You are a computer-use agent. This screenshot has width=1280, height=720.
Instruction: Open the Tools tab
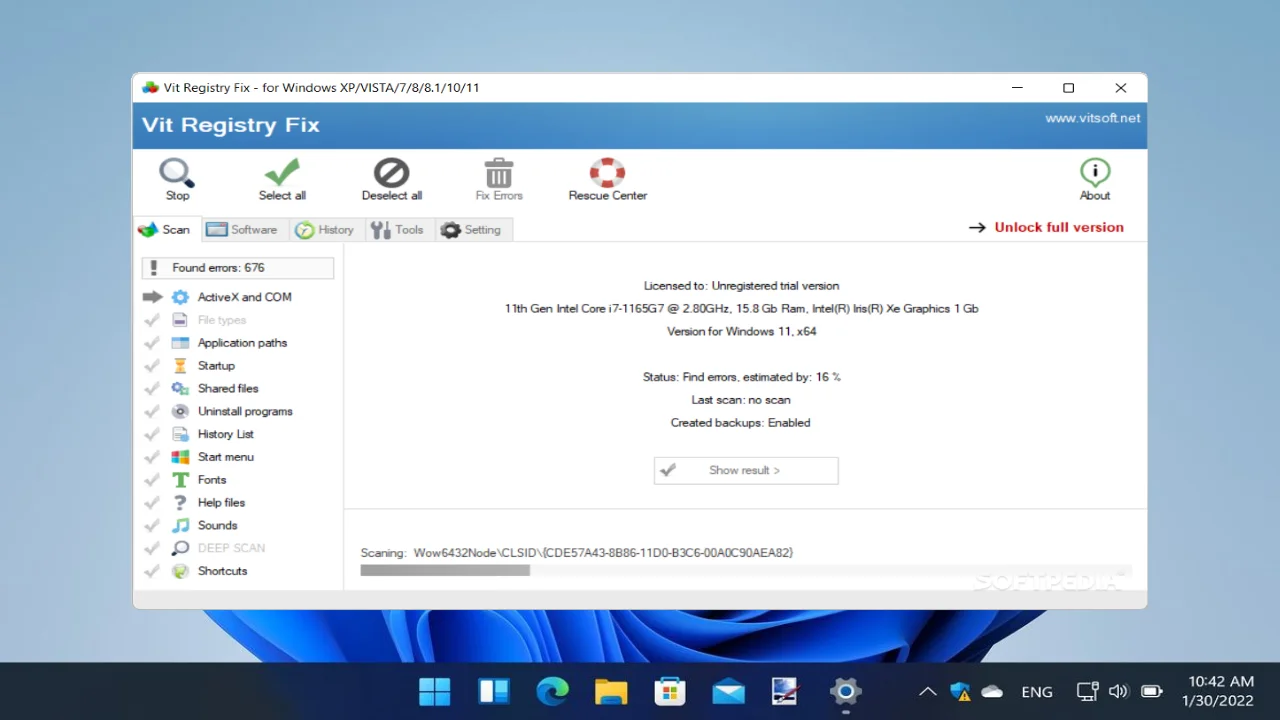pyautogui.click(x=398, y=229)
